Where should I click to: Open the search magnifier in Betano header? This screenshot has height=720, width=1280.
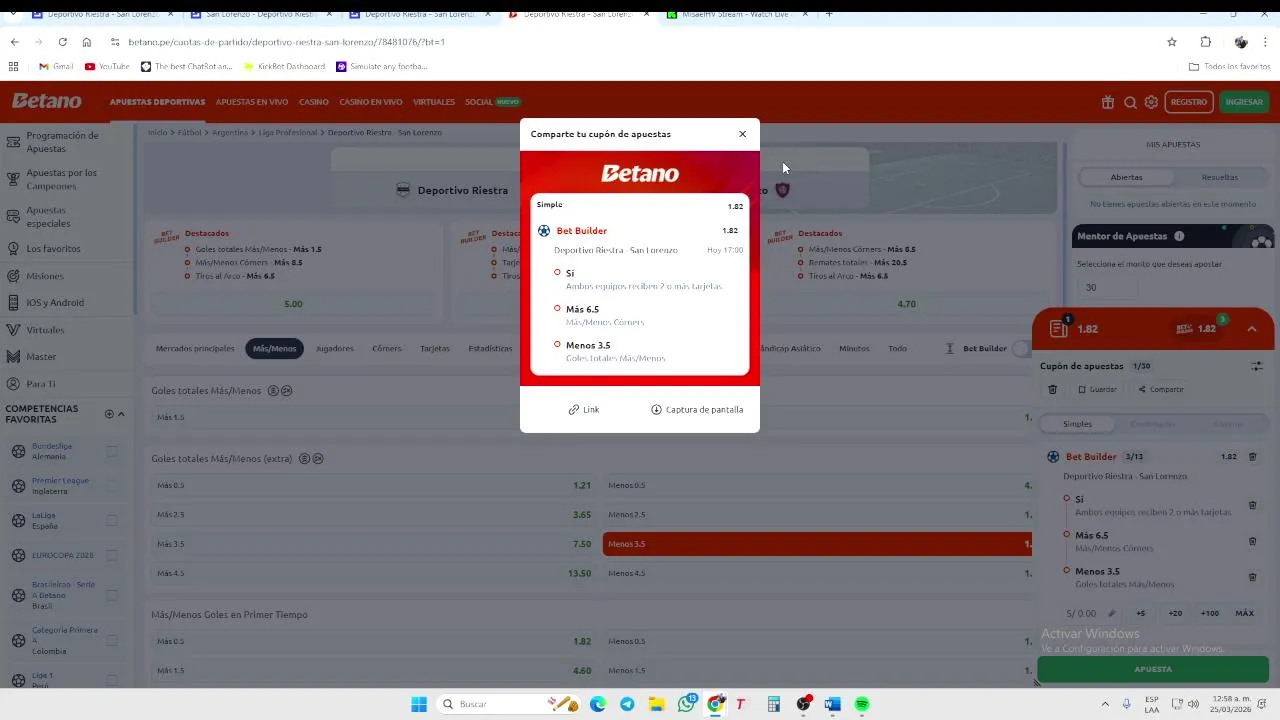[x=1130, y=102]
